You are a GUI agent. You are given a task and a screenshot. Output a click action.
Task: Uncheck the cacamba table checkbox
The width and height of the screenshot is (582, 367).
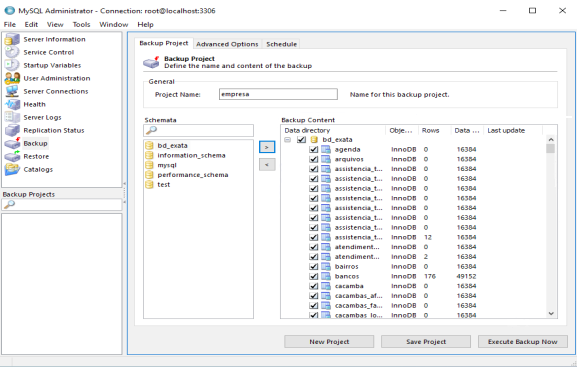pos(314,286)
